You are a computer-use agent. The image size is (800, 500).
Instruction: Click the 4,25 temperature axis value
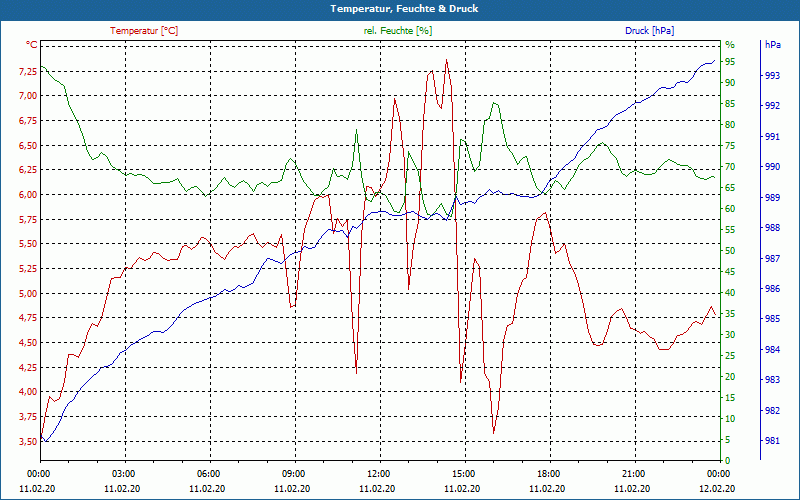28,367
